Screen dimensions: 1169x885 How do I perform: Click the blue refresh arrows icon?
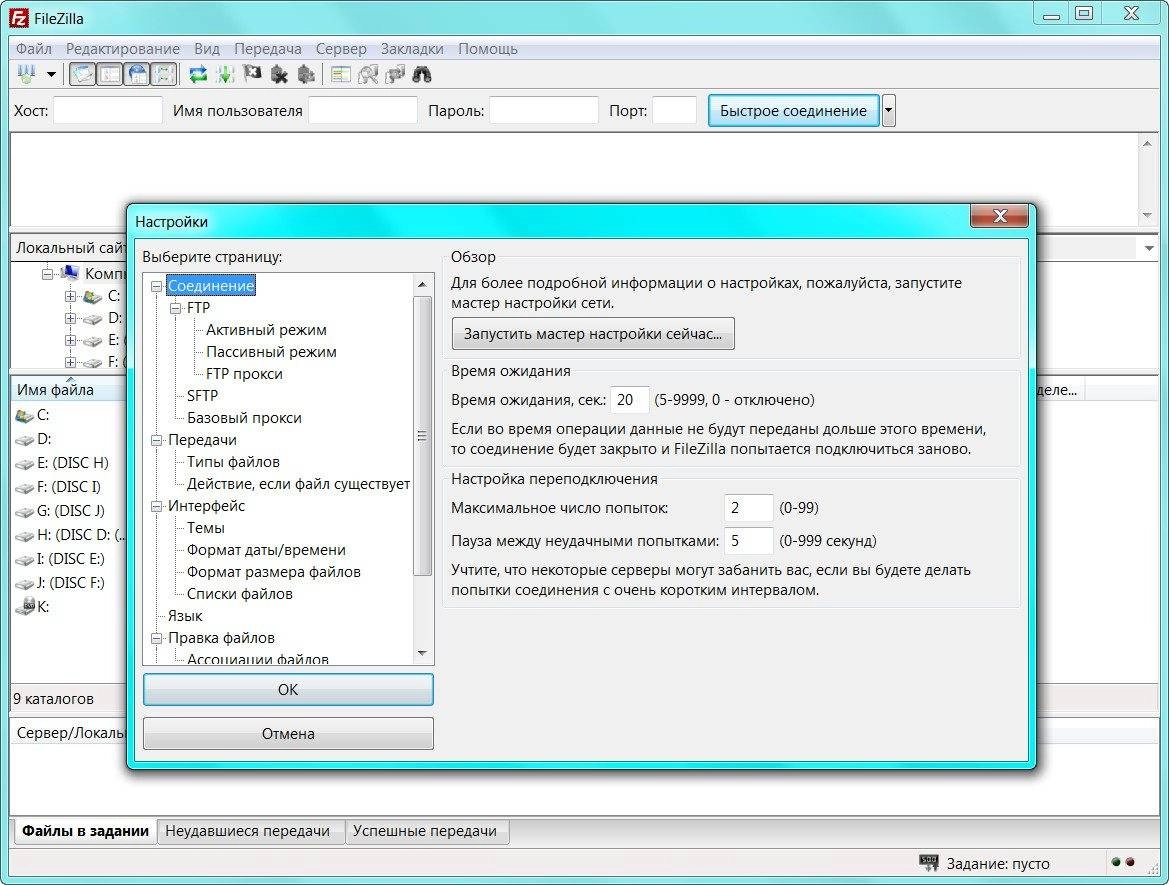(x=198, y=74)
